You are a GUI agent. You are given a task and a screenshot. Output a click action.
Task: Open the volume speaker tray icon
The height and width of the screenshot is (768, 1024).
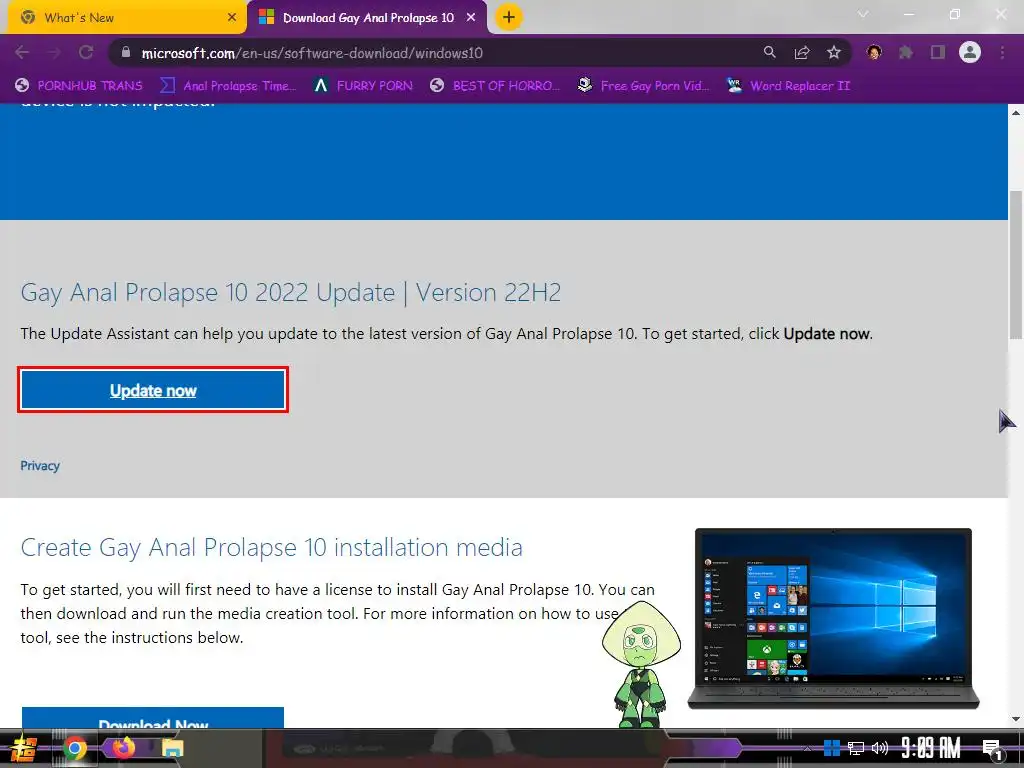pos(880,748)
